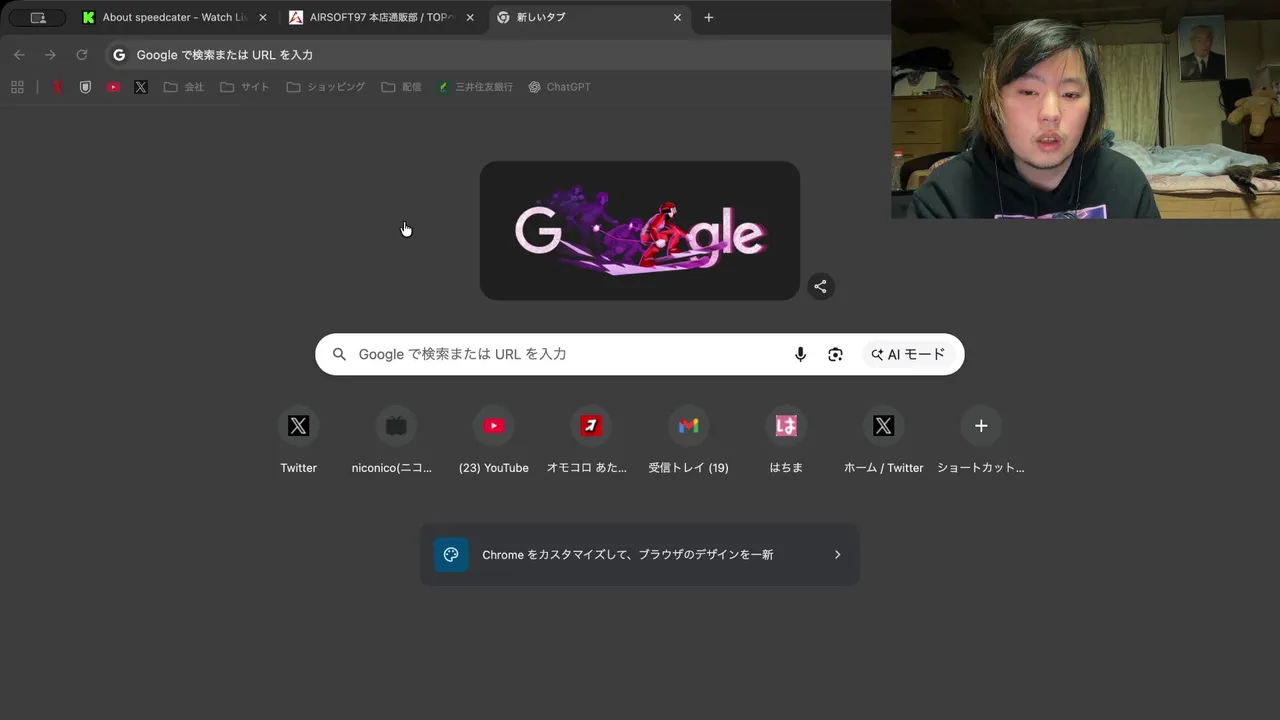
Task: Click the Google search box
Action: tap(640, 354)
